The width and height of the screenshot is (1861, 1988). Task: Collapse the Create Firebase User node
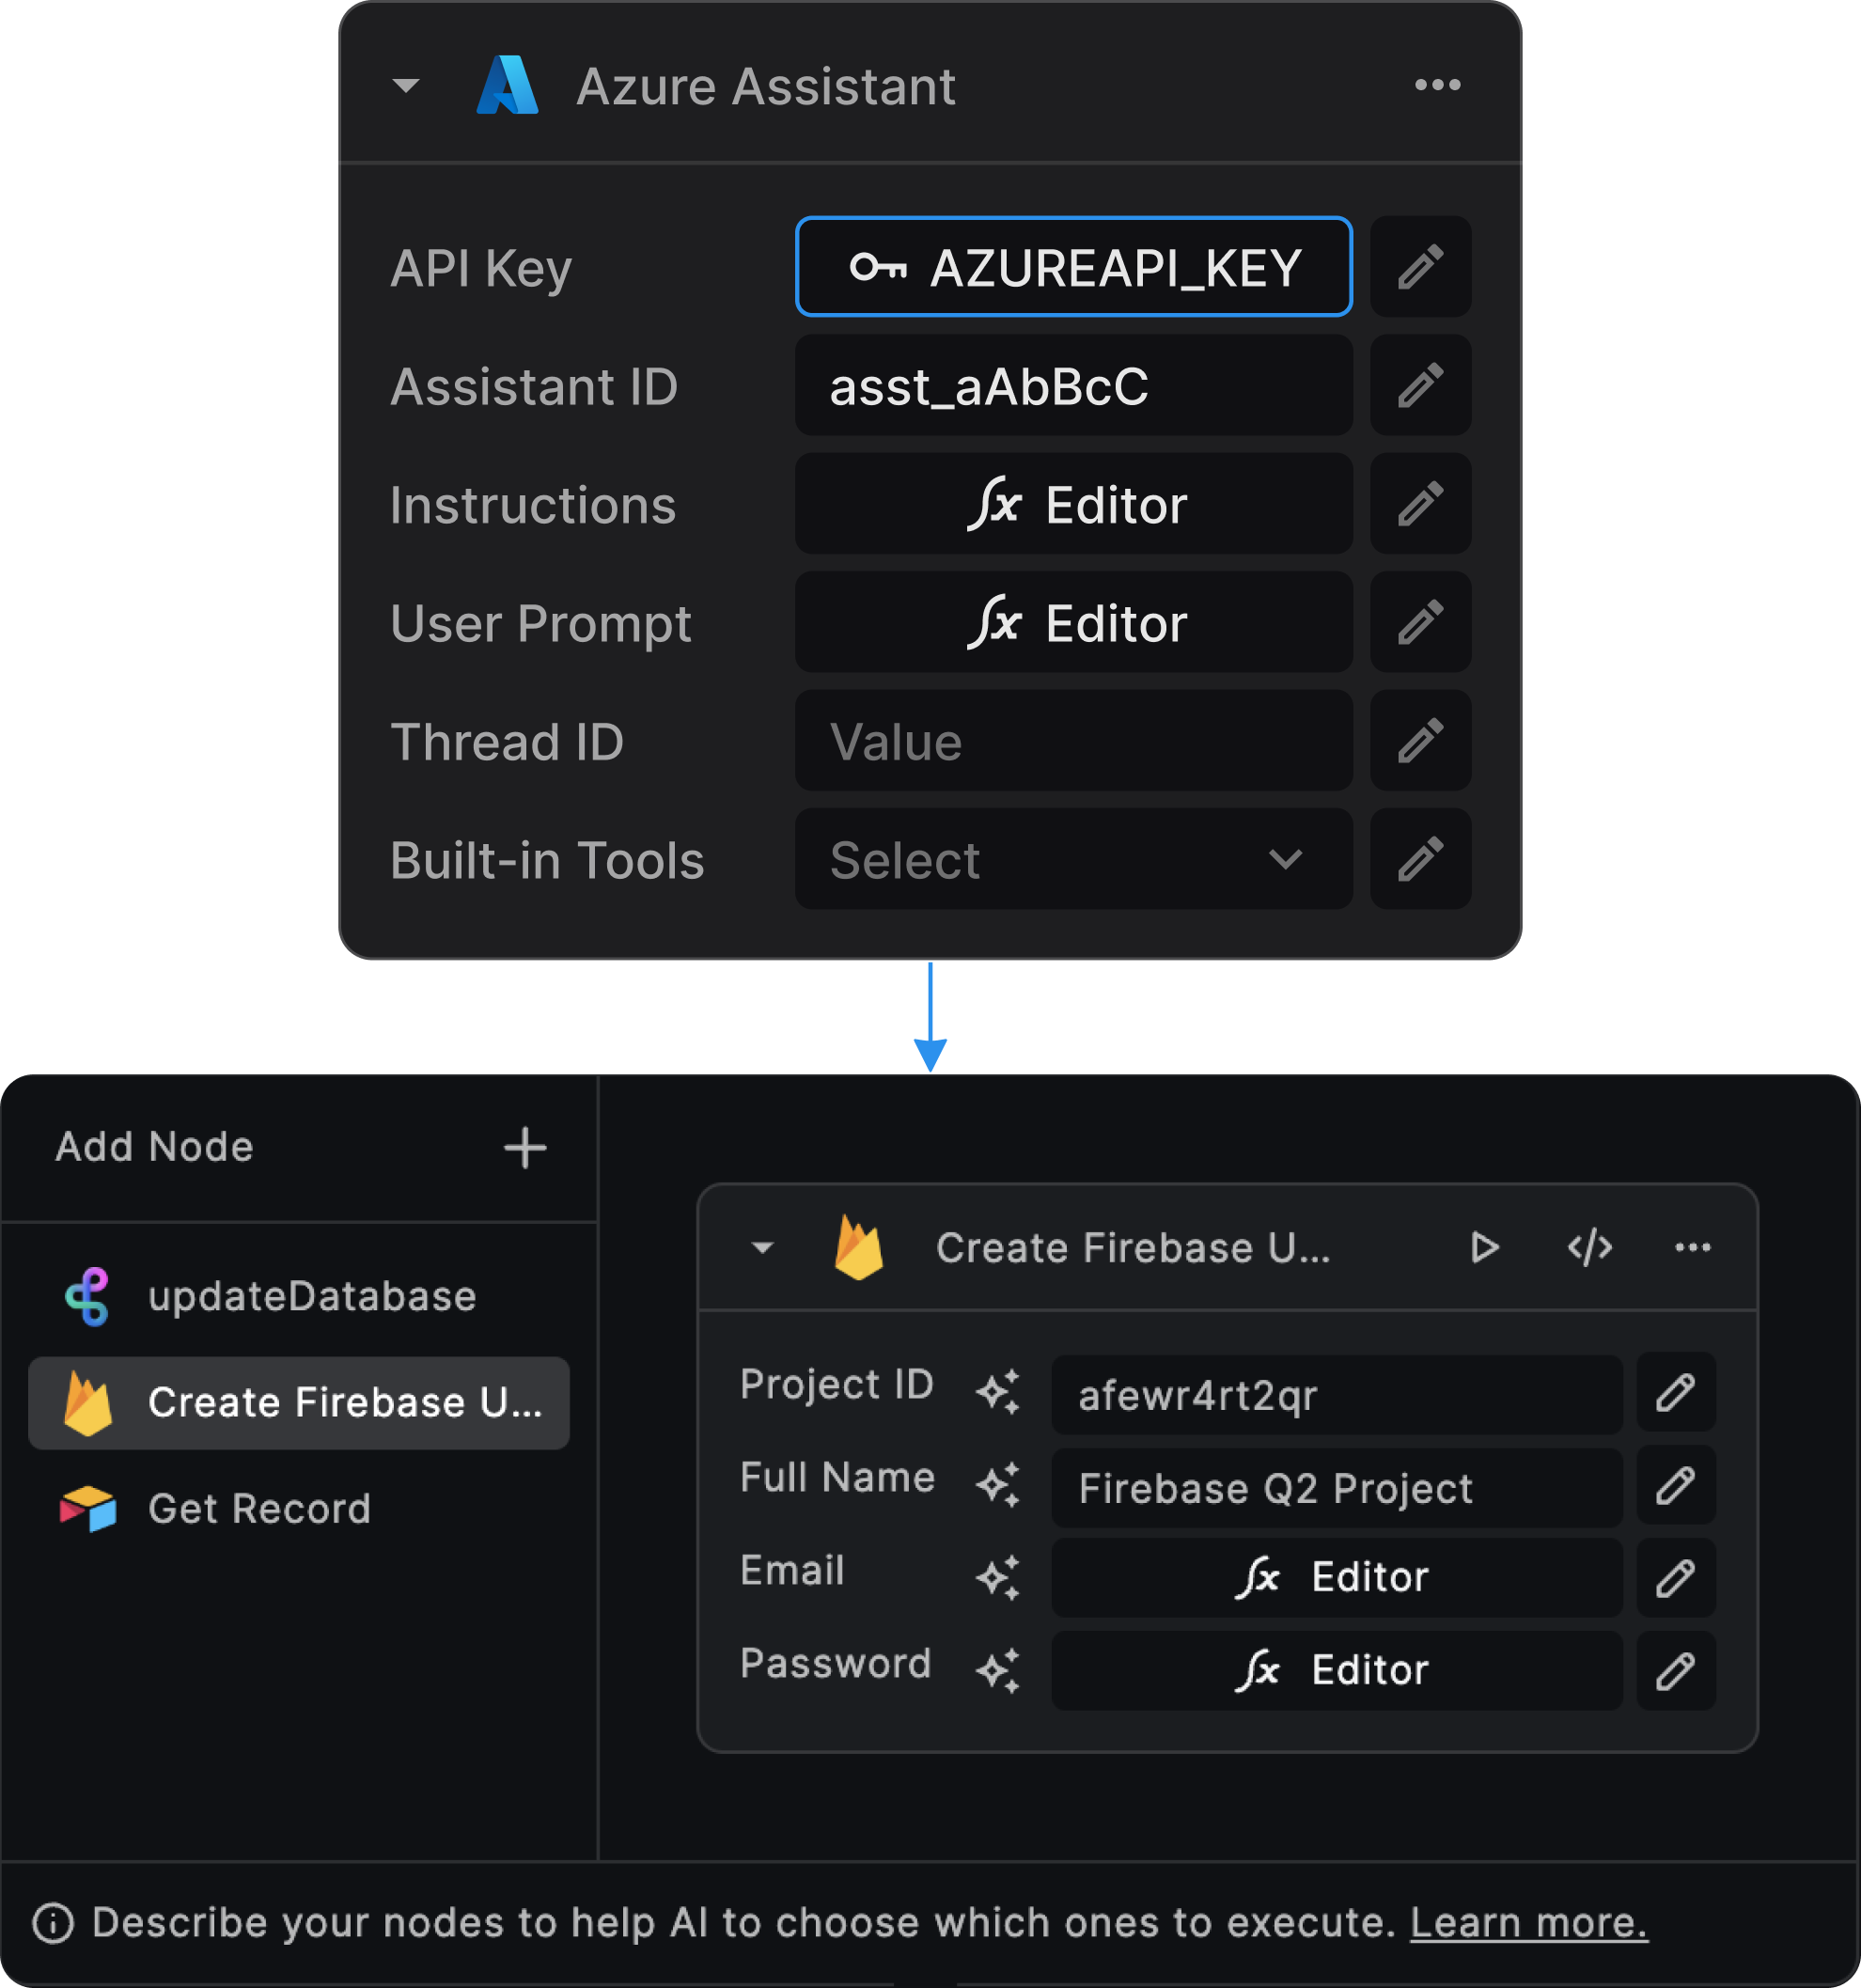click(x=762, y=1247)
